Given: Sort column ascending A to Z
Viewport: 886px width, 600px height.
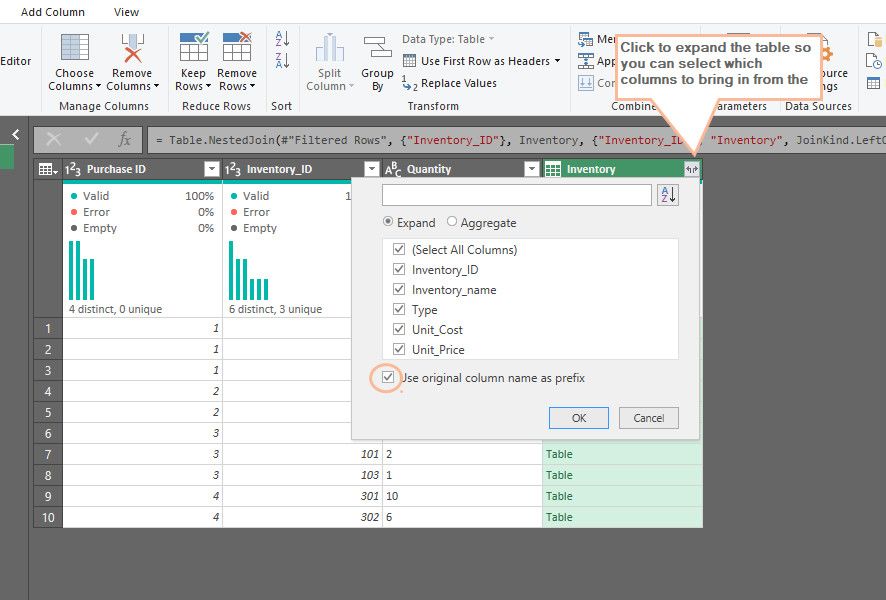Looking at the screenshot, I should [x=282, y=38].
